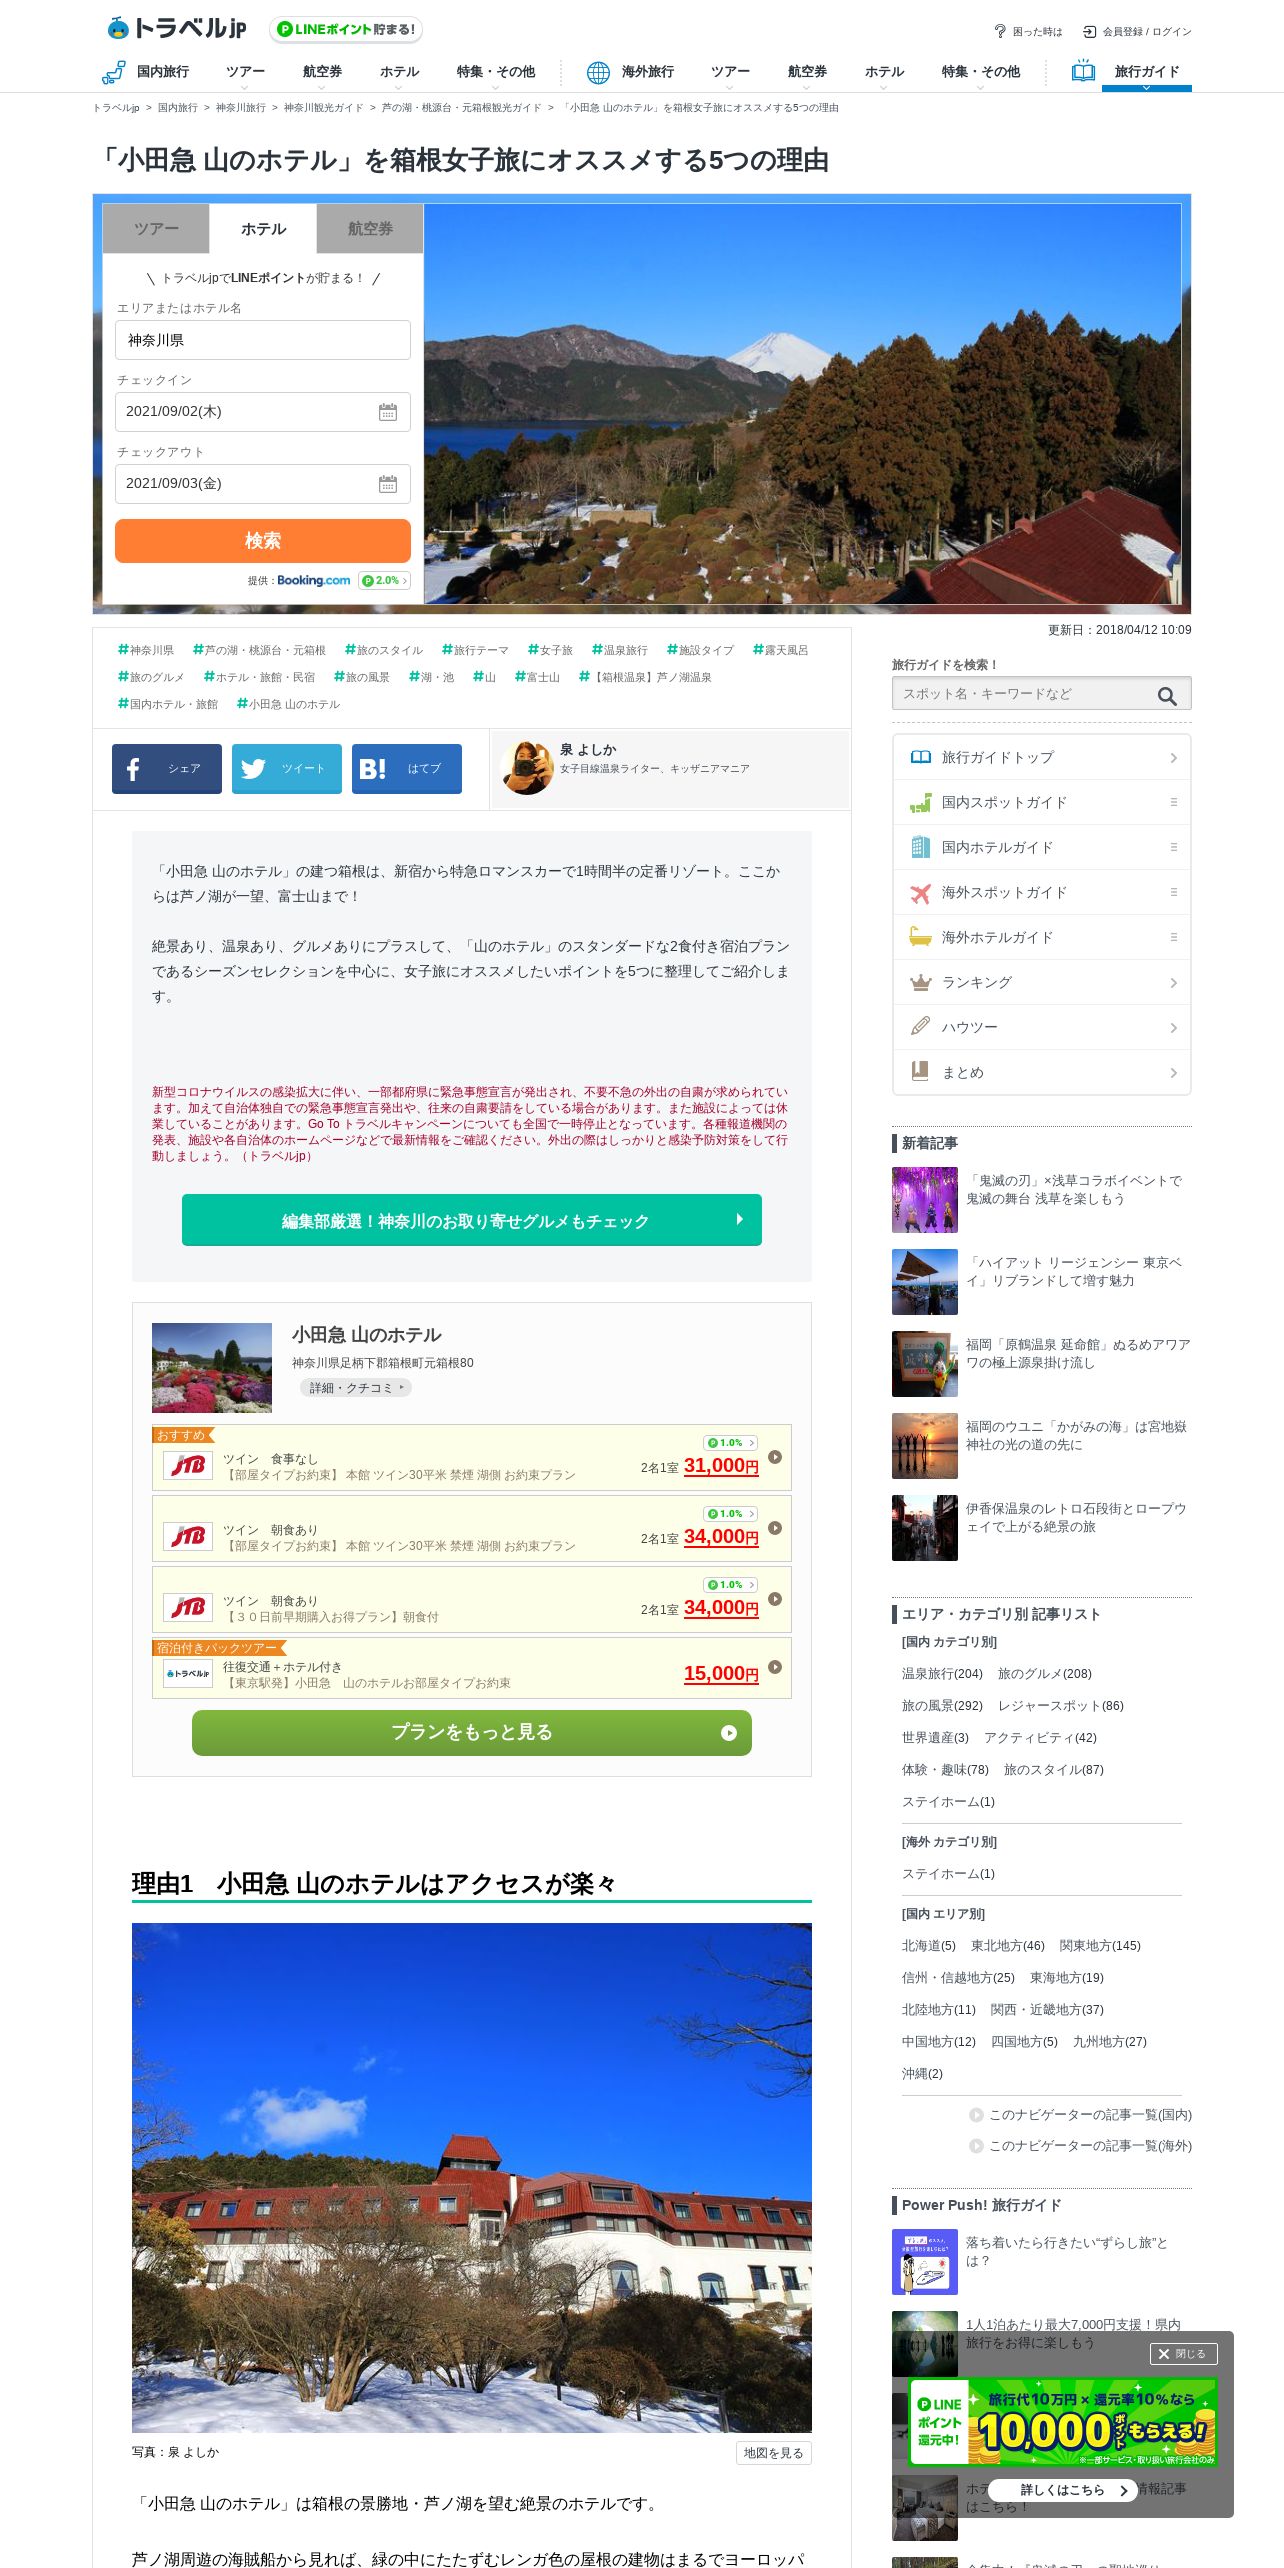Open ハウツー sidebar item
1284x2568 pixels.
click(x=1041, y=1027)
